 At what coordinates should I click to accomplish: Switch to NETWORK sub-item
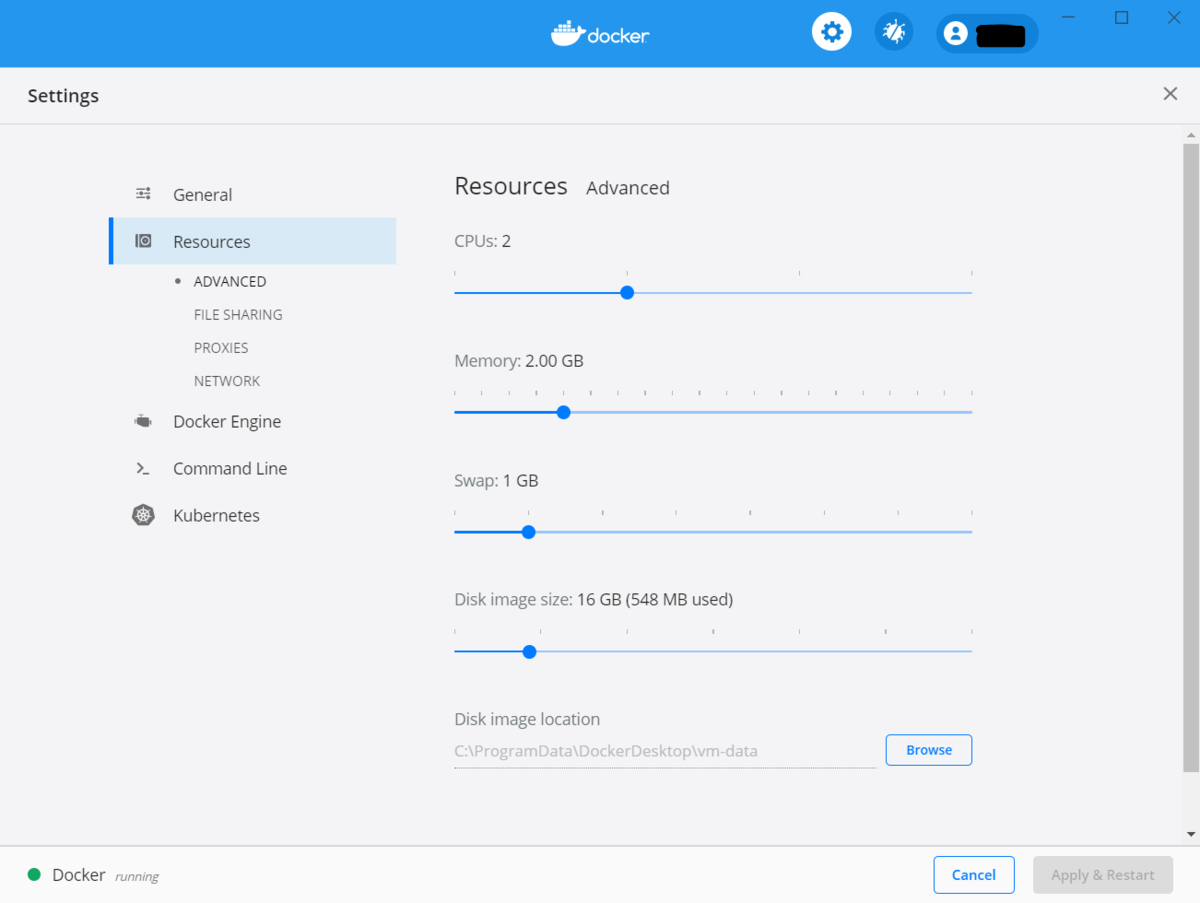point(227,380)
